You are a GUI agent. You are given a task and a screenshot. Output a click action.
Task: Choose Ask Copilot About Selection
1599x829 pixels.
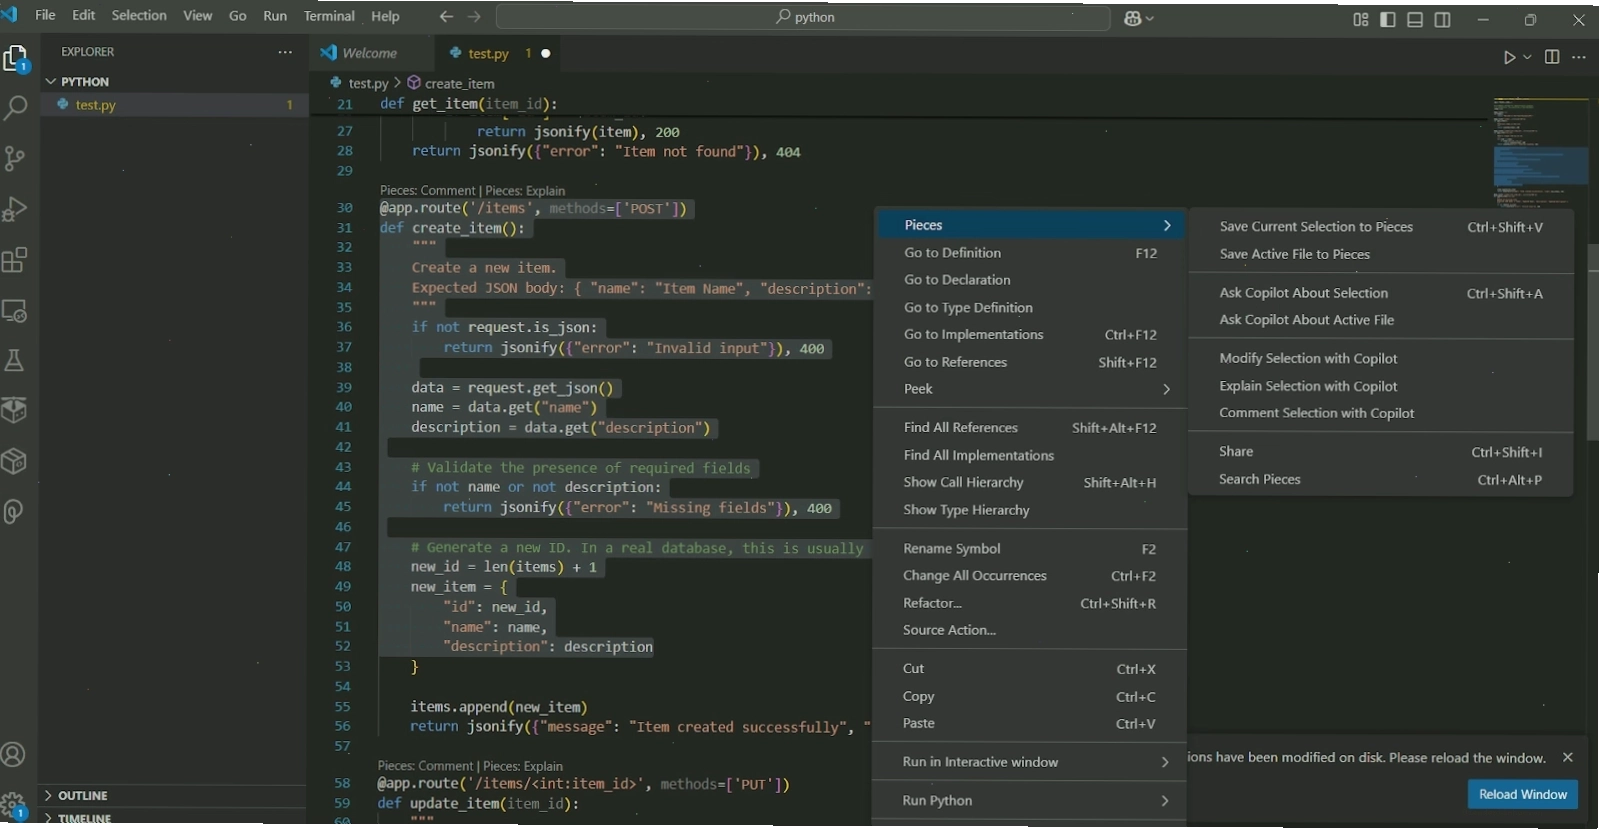(1380, 293)
